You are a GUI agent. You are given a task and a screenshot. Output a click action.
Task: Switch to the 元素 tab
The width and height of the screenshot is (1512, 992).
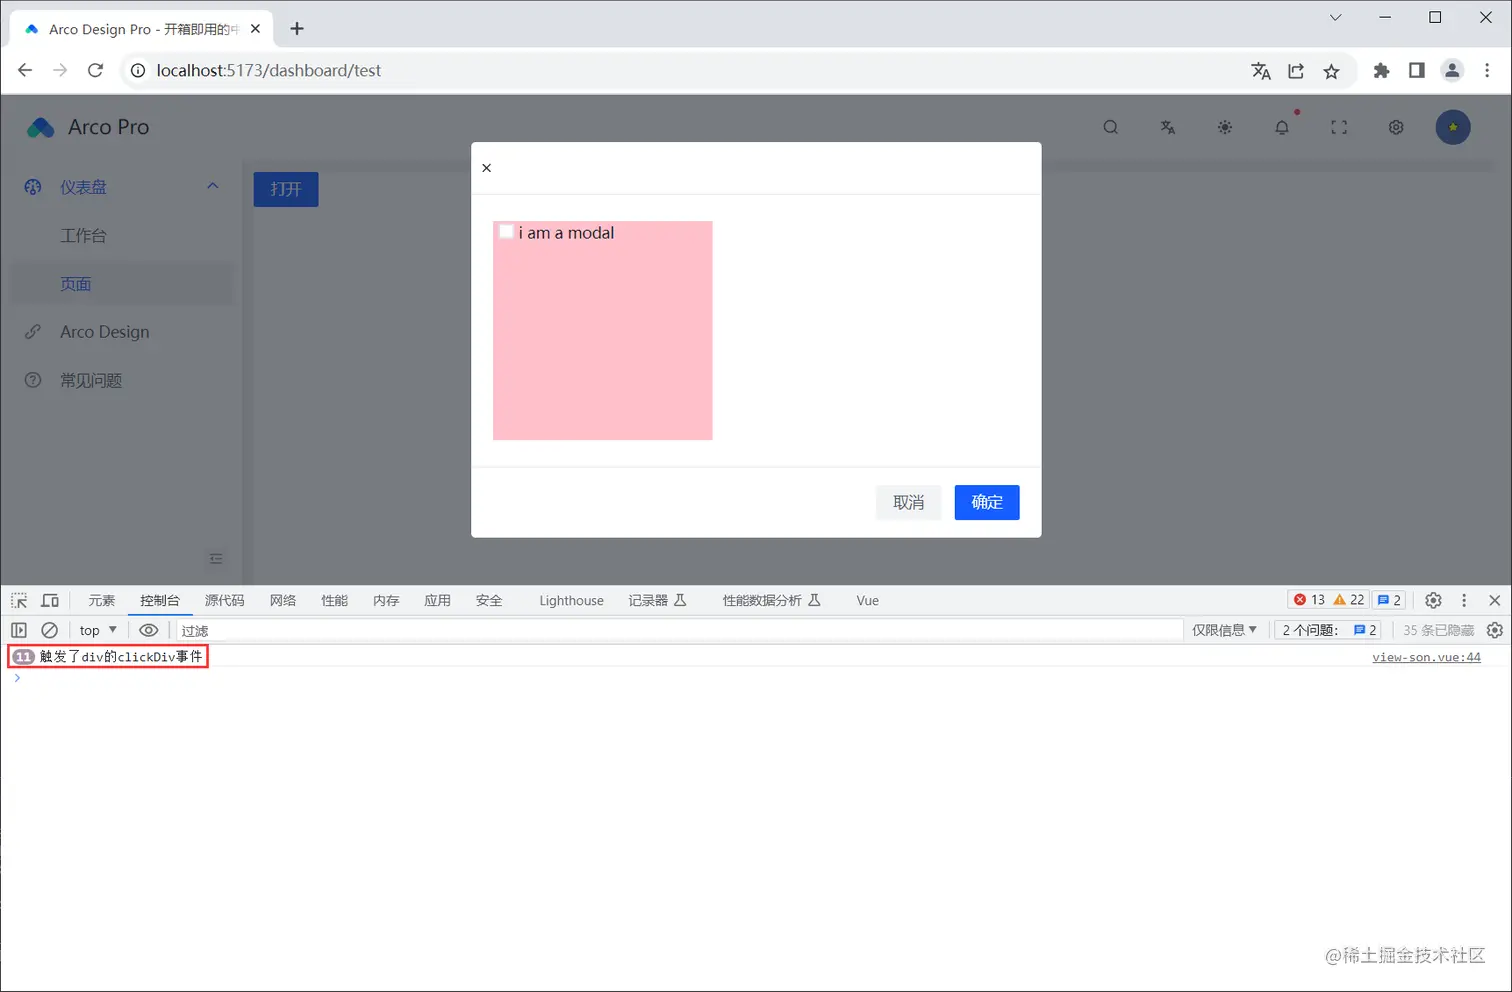point(101,600)
